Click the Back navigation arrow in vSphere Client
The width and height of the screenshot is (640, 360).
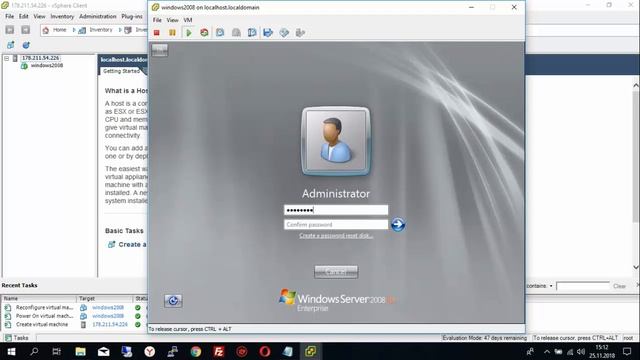[10, 30]
